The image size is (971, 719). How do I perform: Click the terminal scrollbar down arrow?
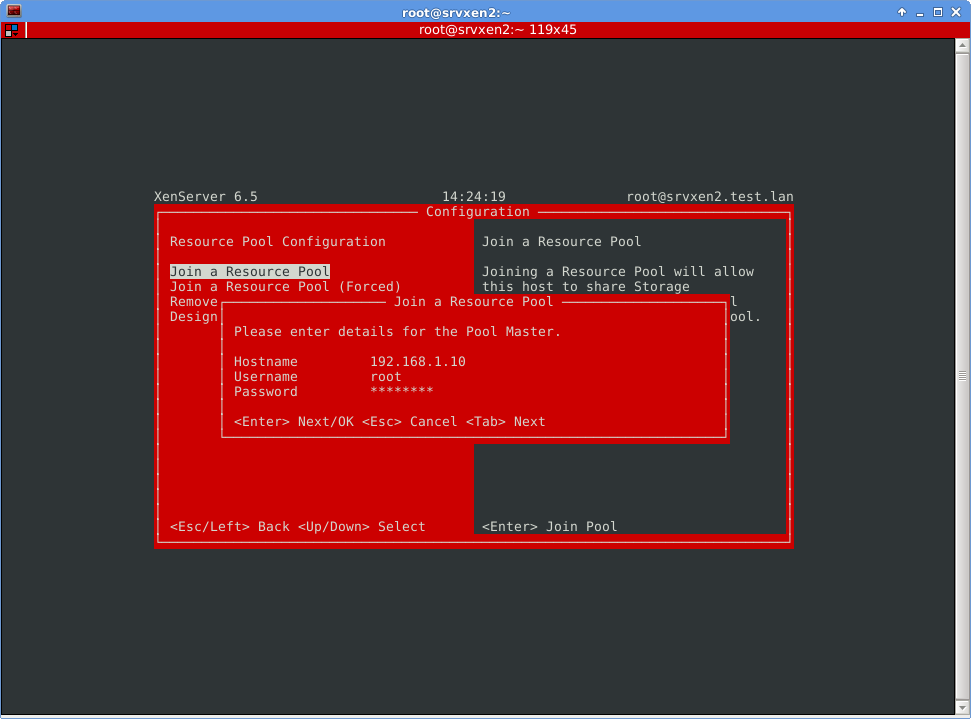962,707
